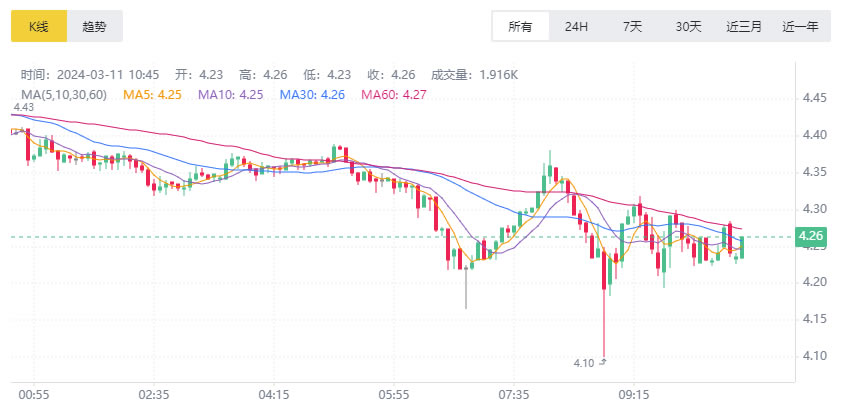Click the MA30 blue legend label
The height and width of the screenshot is (416, 847).
(312, 95)
